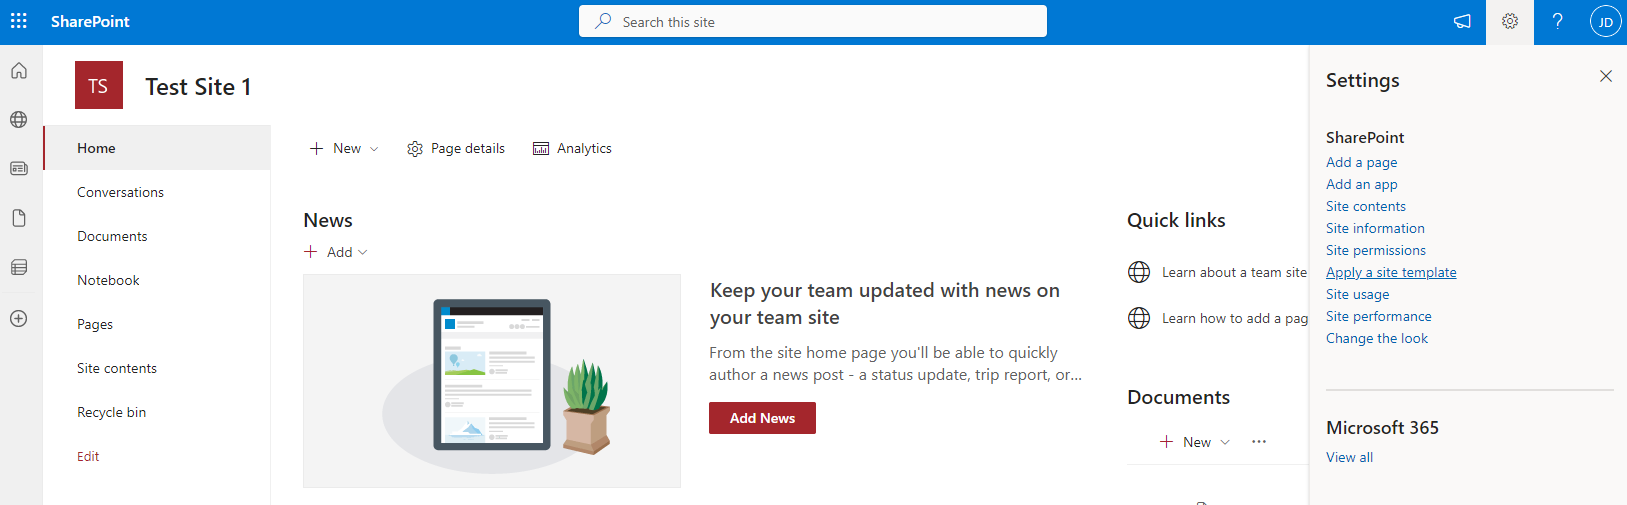Click the Quick links heading
The width and height of the screenshot is (1627, 505).
pos(1176,220)
